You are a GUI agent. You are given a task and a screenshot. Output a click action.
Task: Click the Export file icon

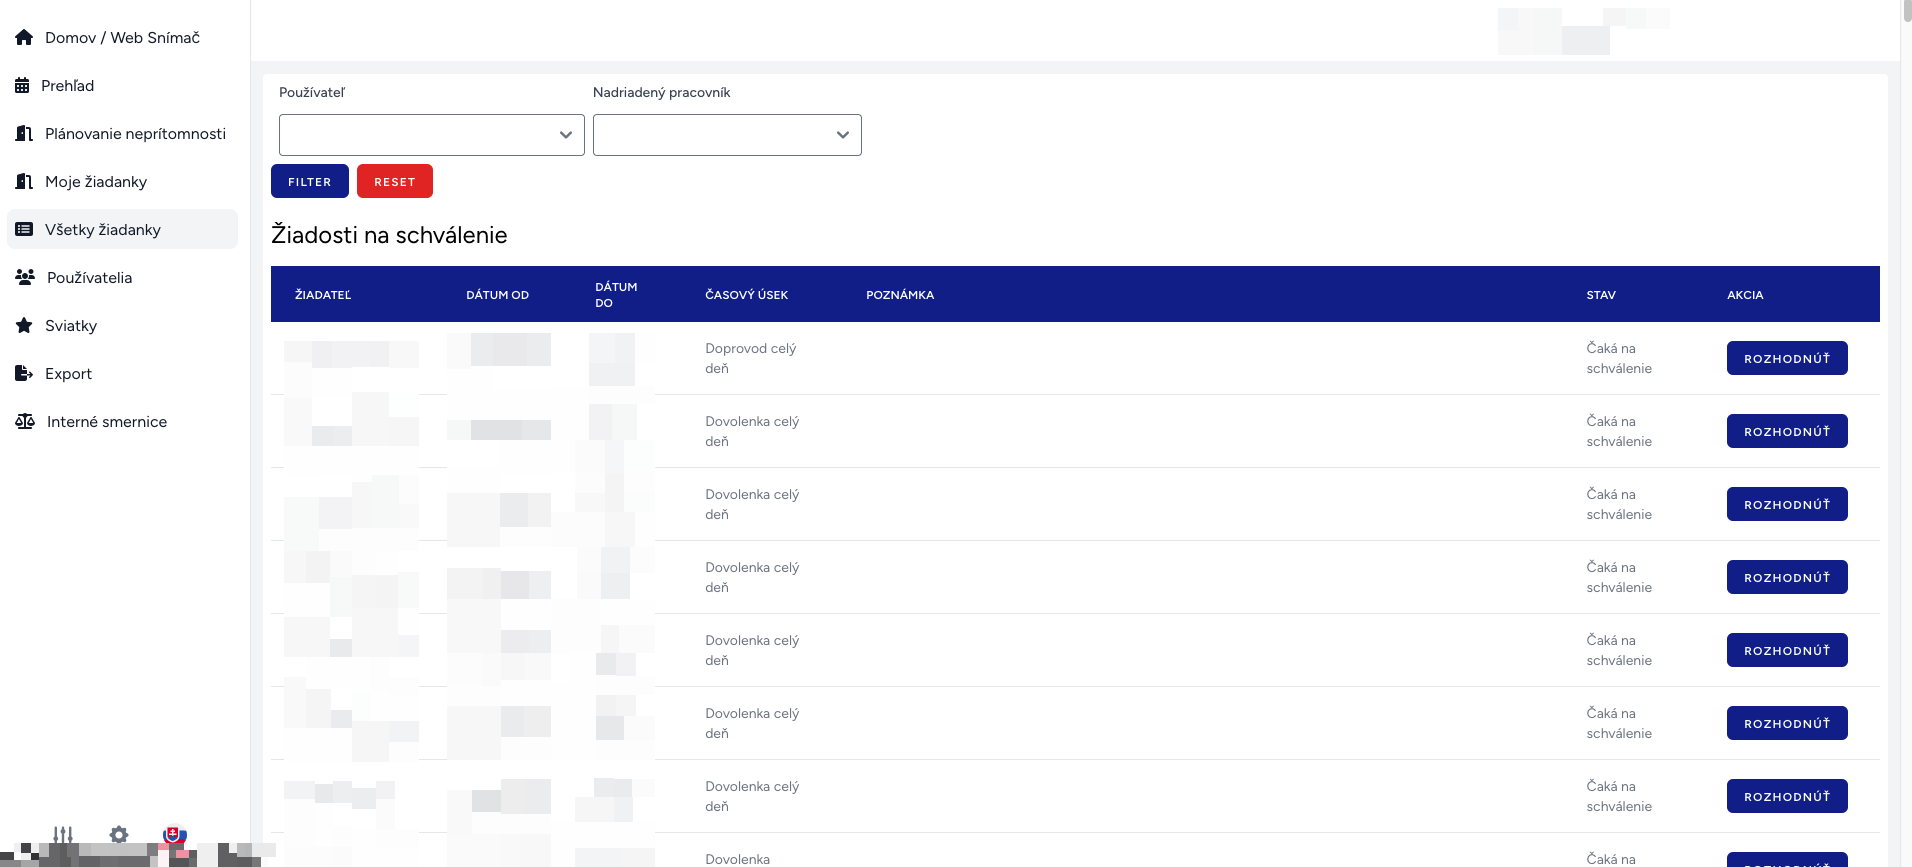click(x=24, y=373)
